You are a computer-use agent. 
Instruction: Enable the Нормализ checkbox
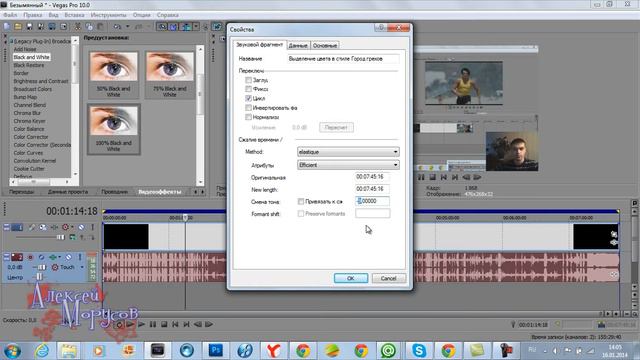coord(248,117)
